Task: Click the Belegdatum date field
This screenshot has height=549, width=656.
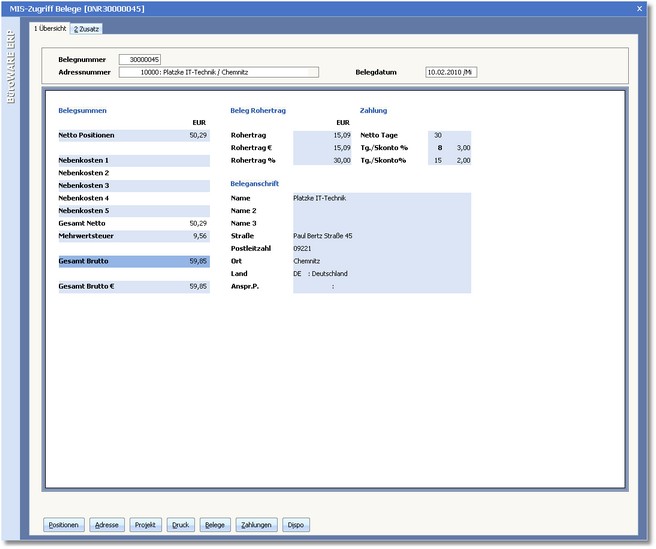Action: coord(451,72)
